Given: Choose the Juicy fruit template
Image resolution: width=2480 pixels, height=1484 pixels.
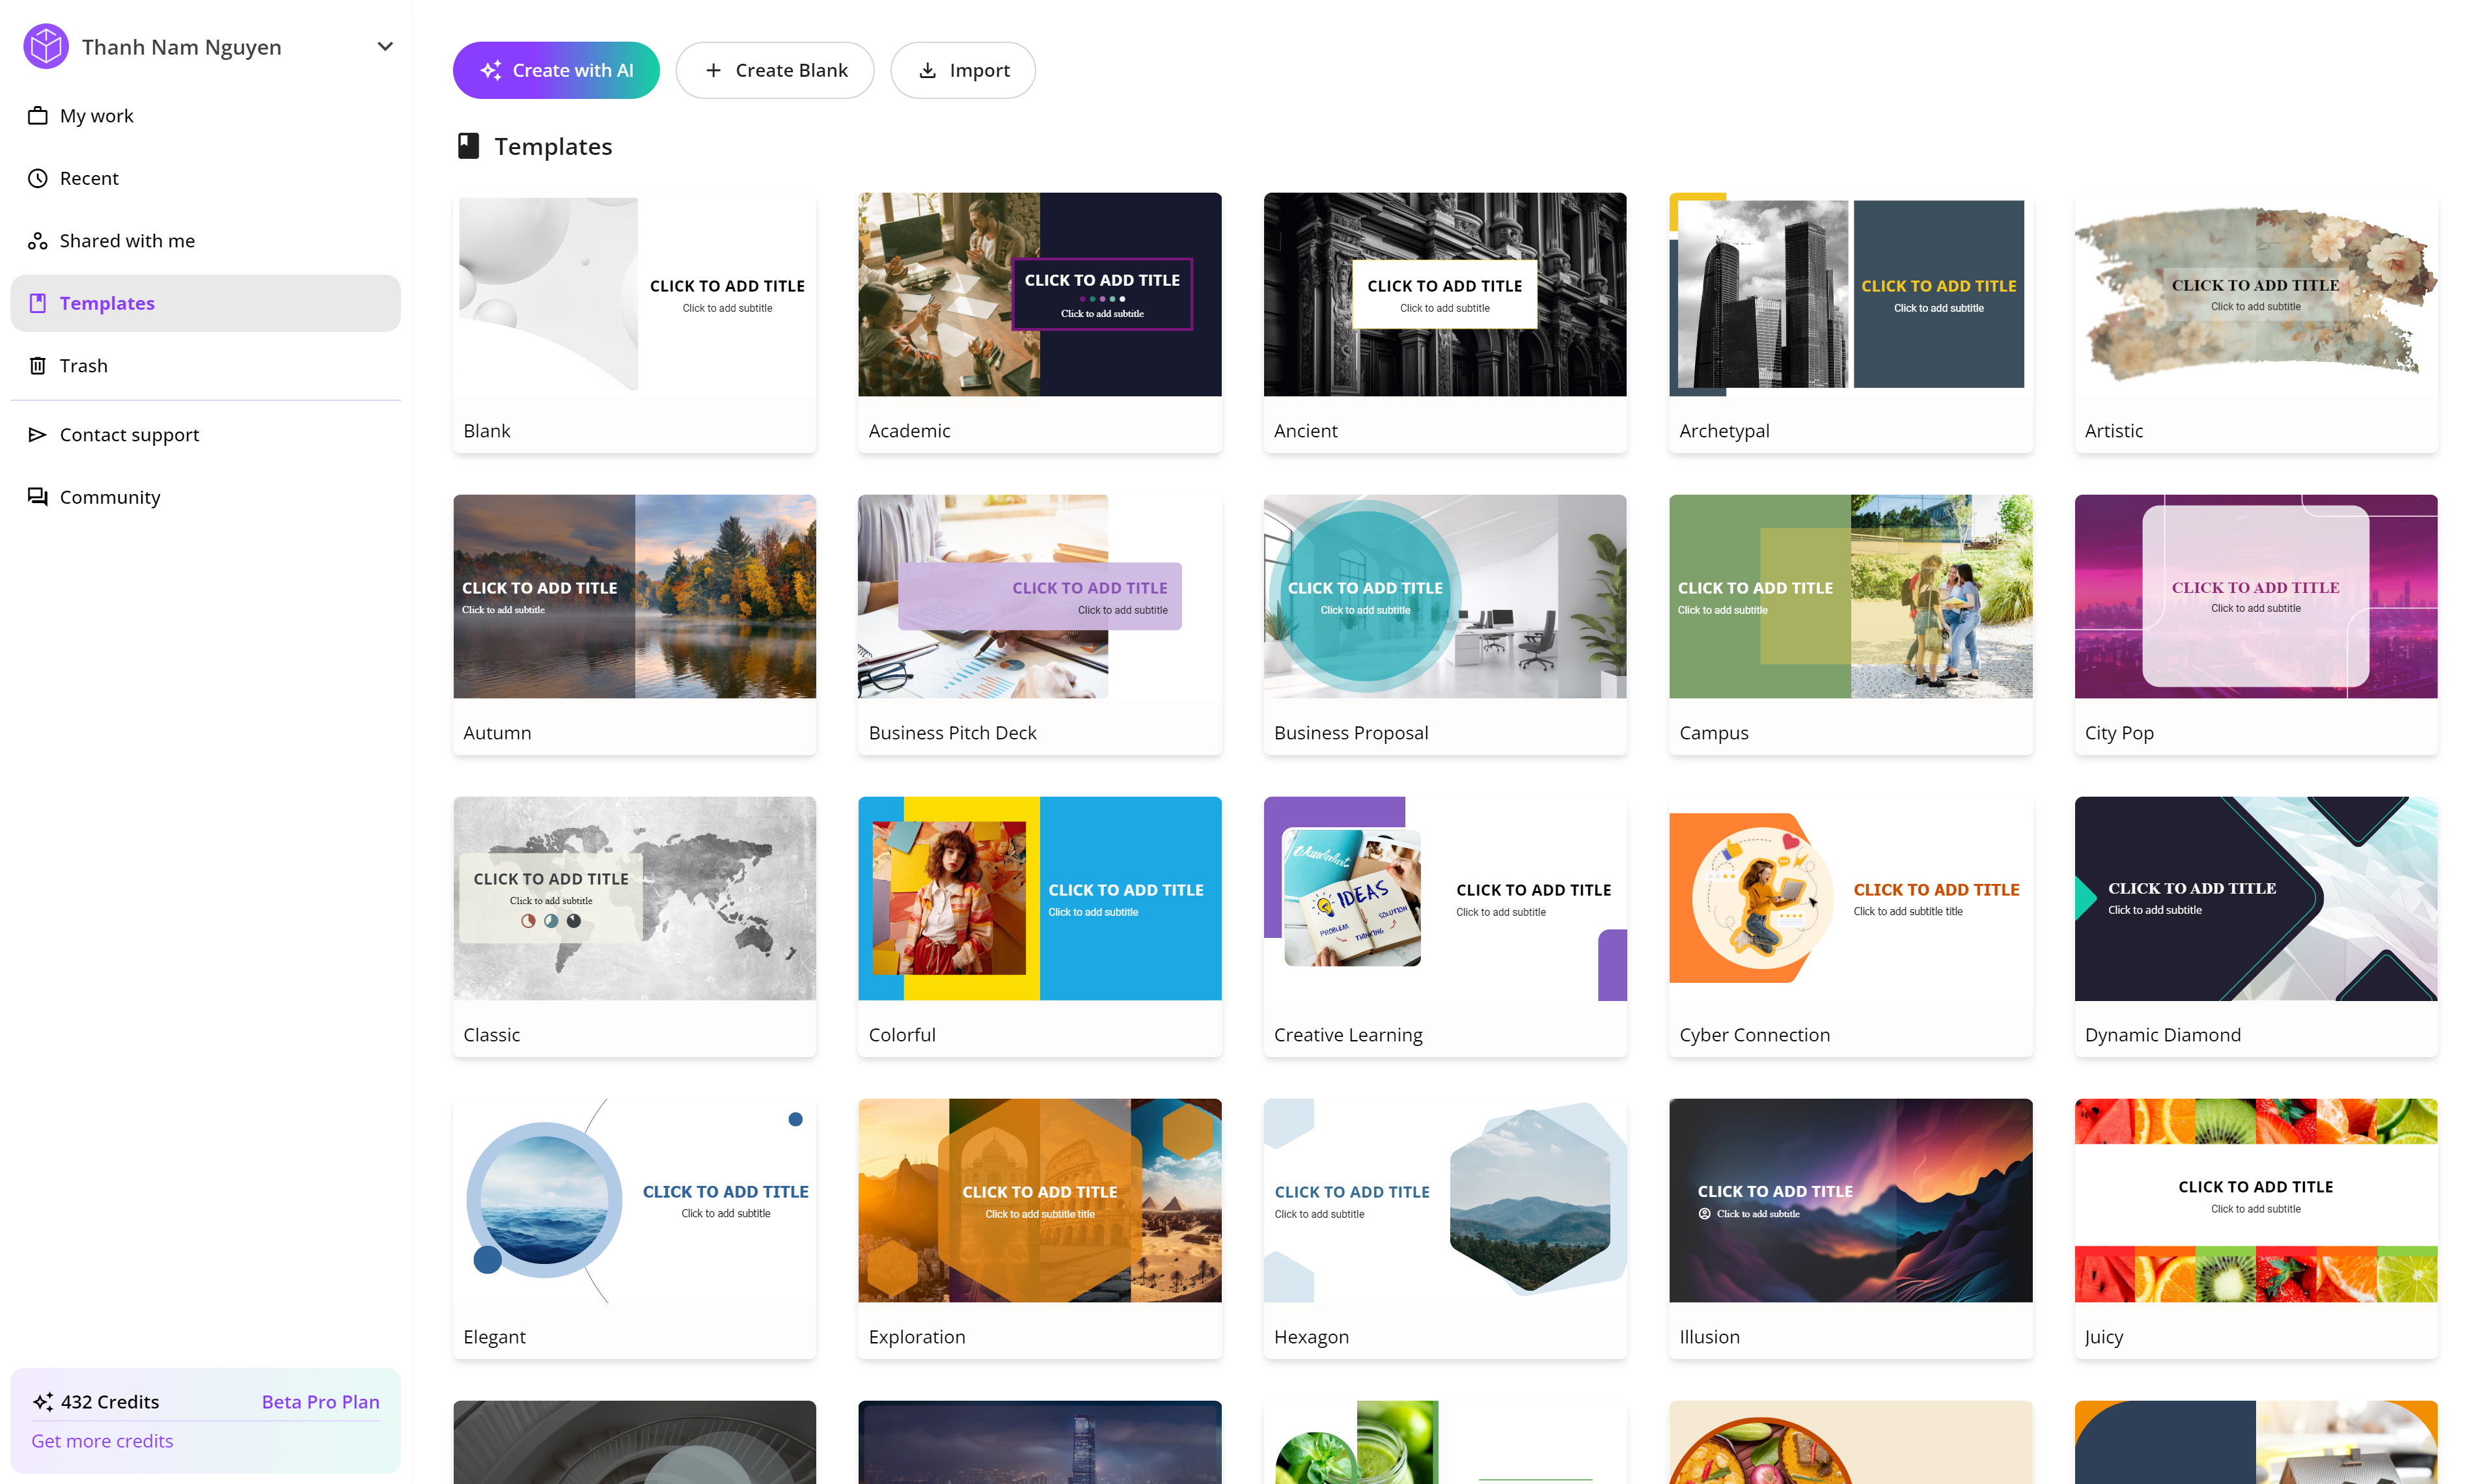Looking at the screenshot, I should pyautogui.click(x=2255, y=1200).
